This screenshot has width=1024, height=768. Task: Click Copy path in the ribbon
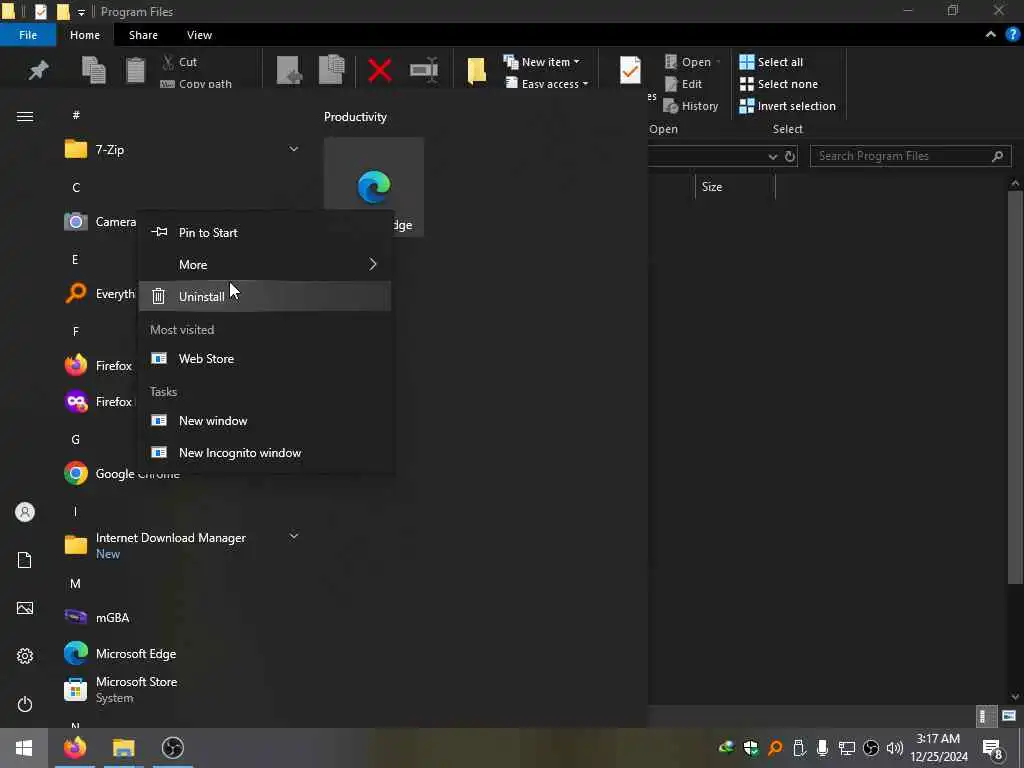coord(196,84)
